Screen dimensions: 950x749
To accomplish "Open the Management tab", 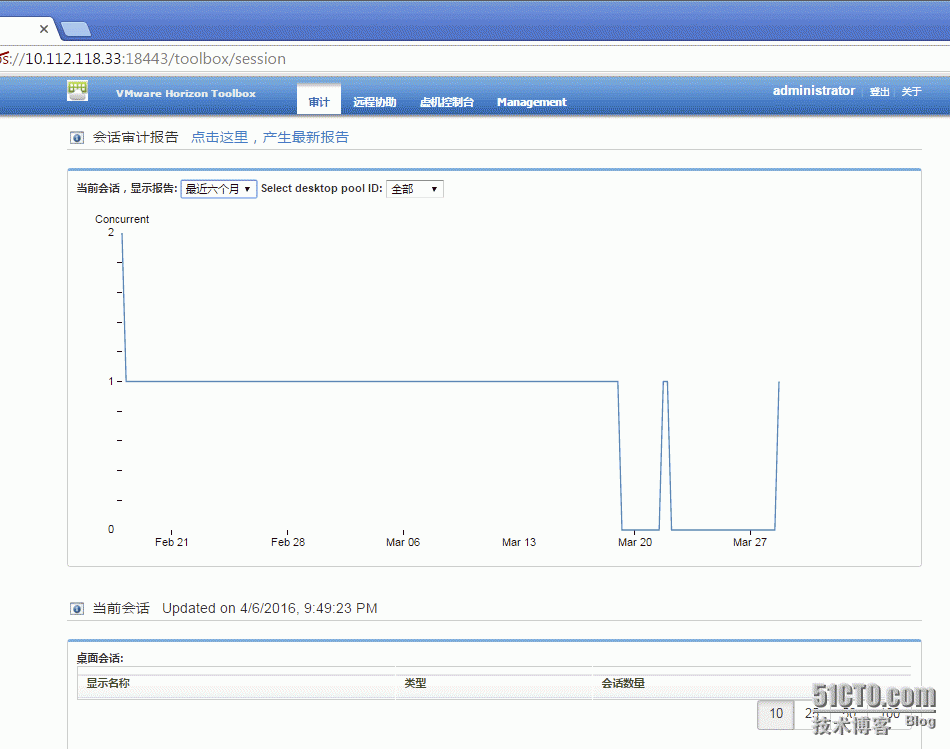I will pyautogui.click(x=531, y=102).
